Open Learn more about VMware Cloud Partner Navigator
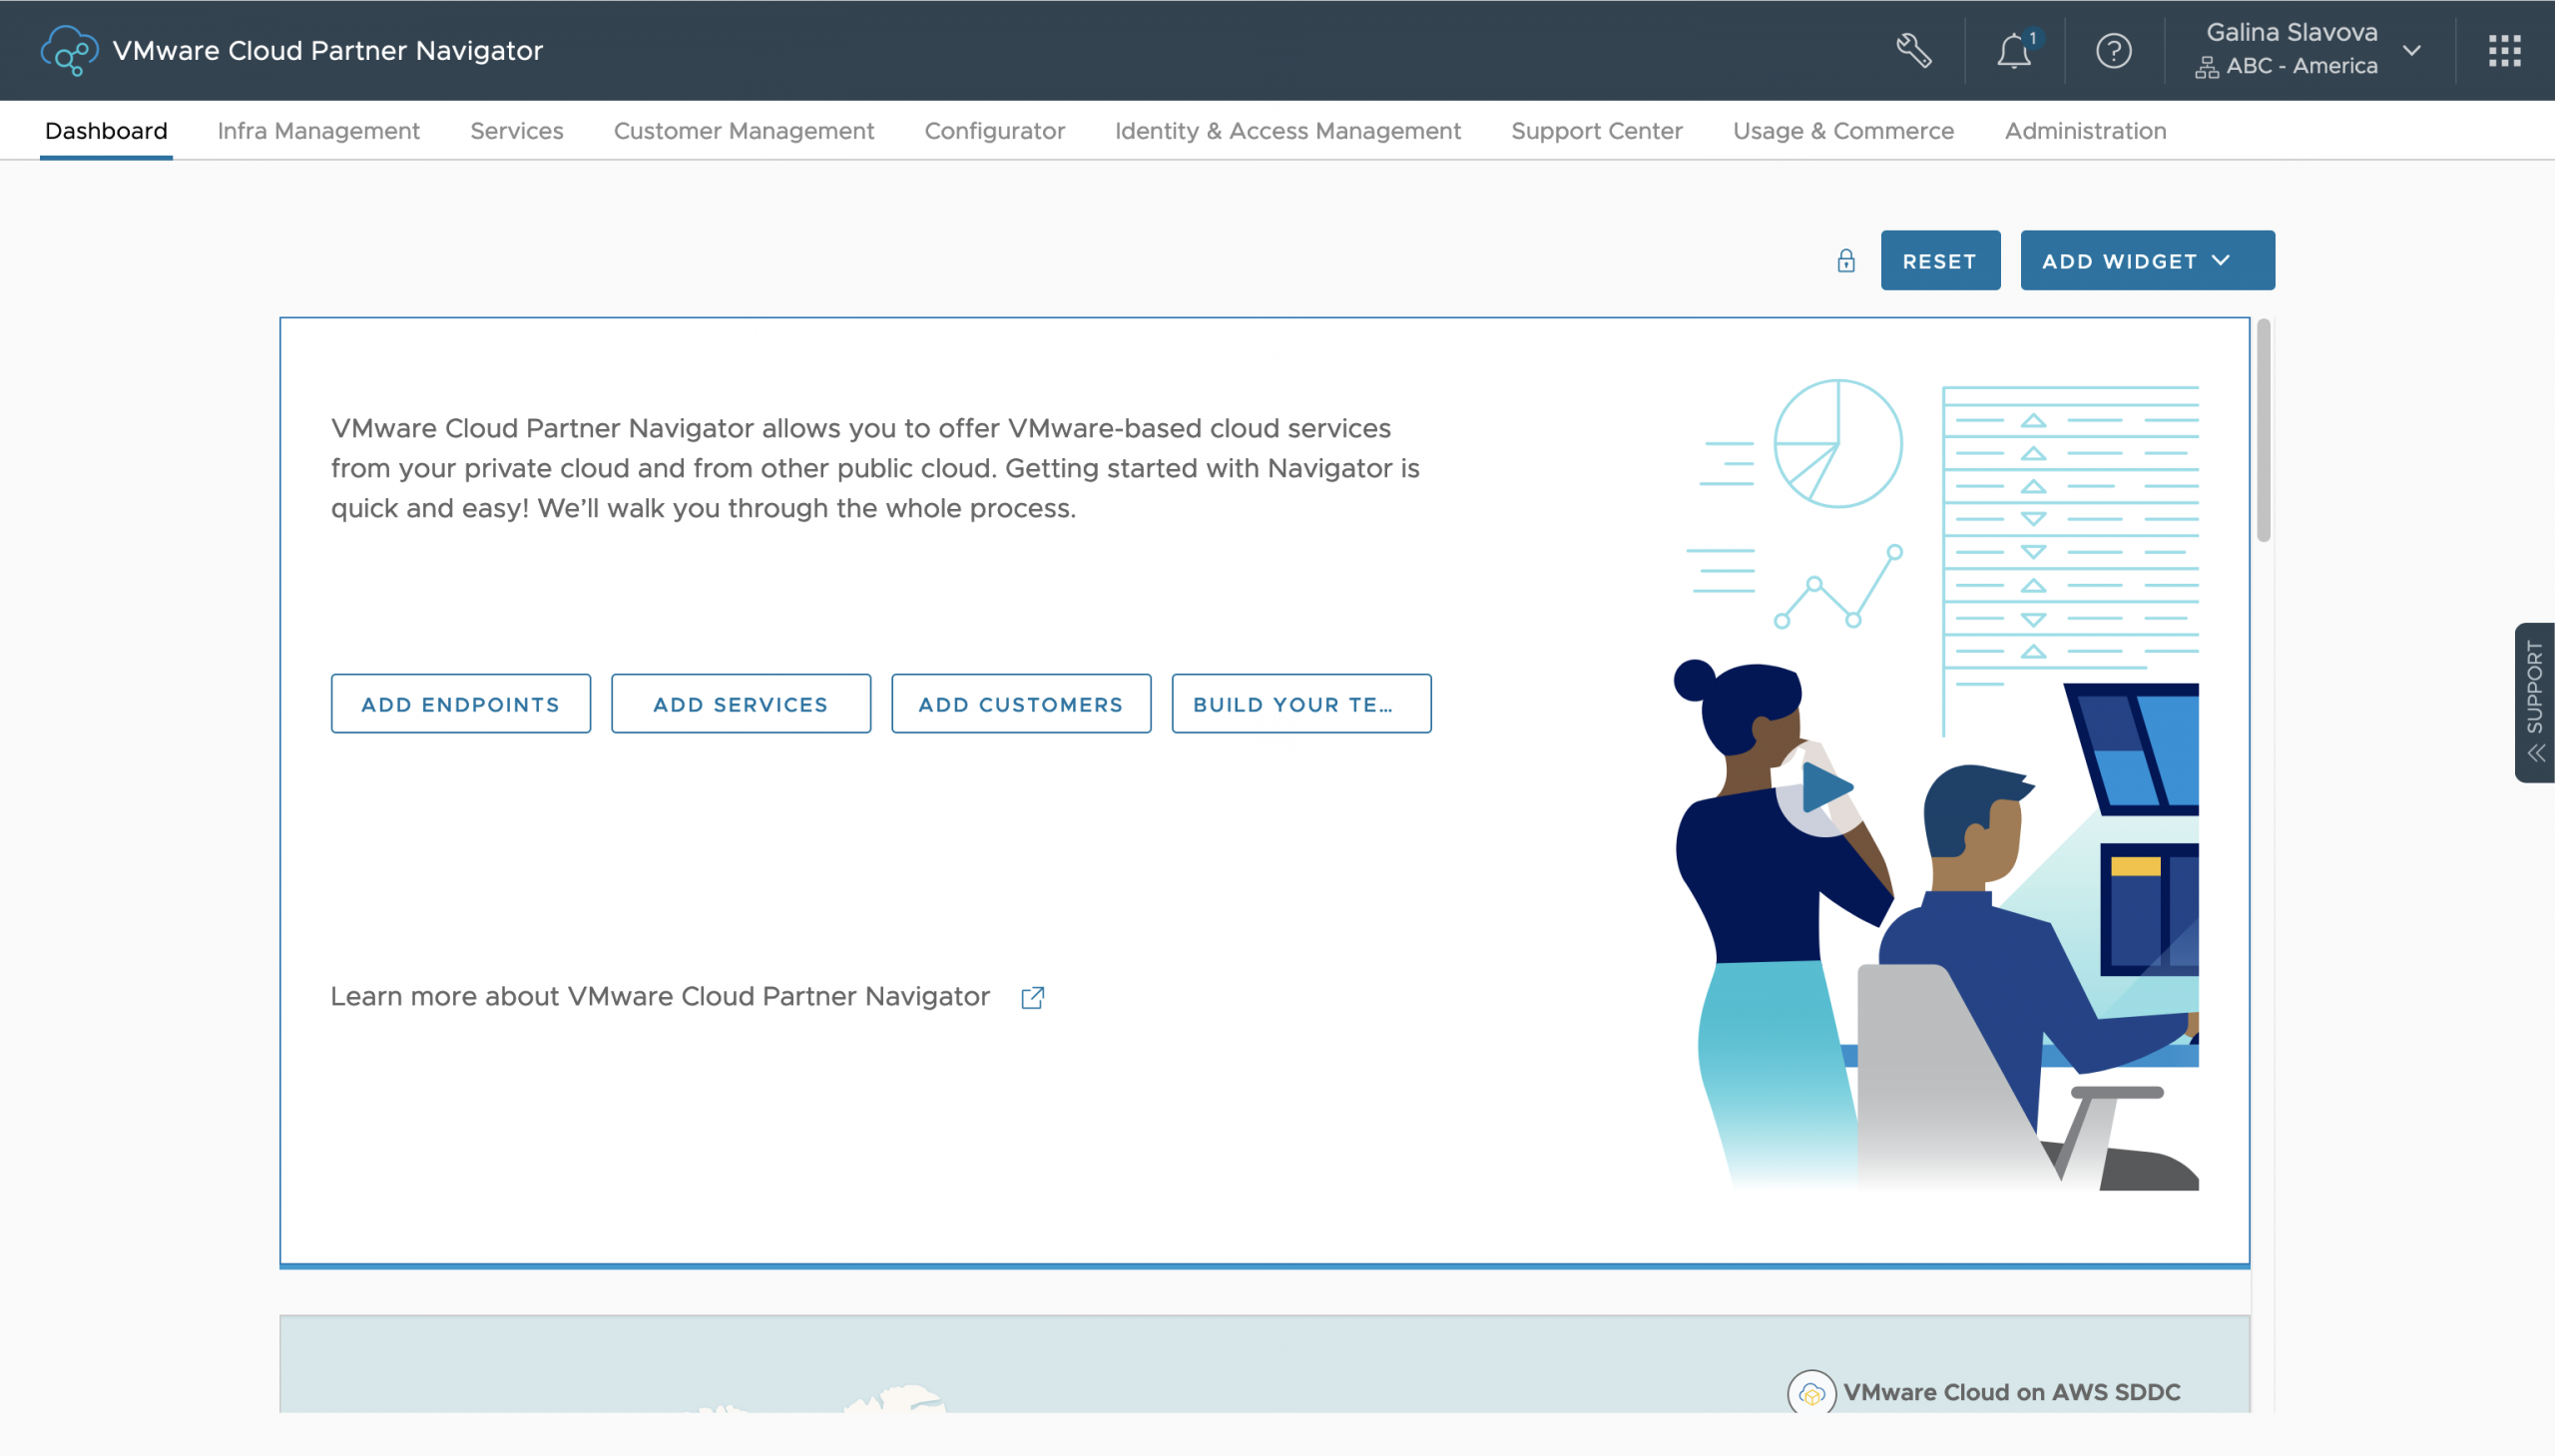2555x1456 pixels. pyautogui.click(x=660, y=996)
